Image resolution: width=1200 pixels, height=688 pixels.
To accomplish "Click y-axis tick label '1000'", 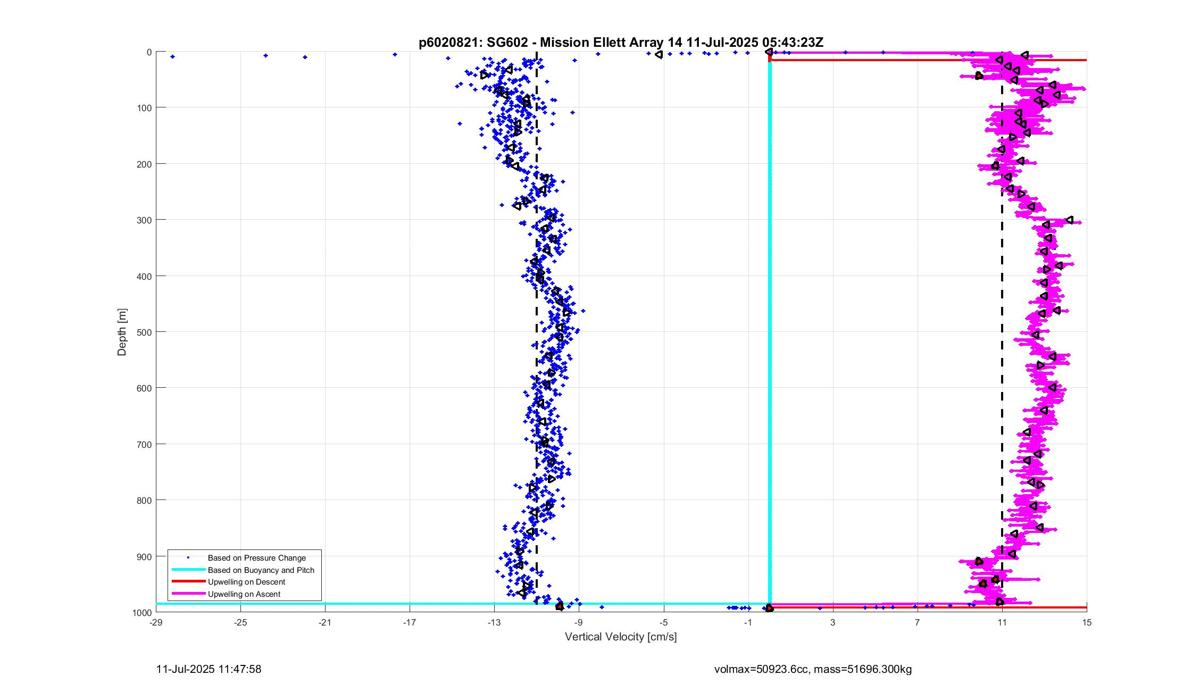I will pyautogui.click(x=141, y=612).
